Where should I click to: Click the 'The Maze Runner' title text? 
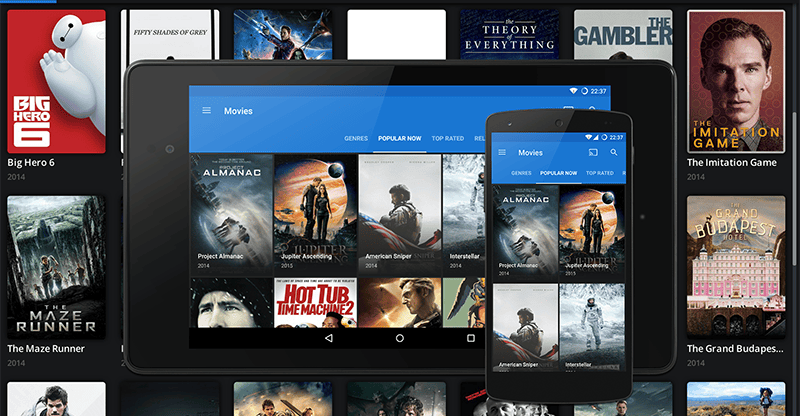[46, 349]
